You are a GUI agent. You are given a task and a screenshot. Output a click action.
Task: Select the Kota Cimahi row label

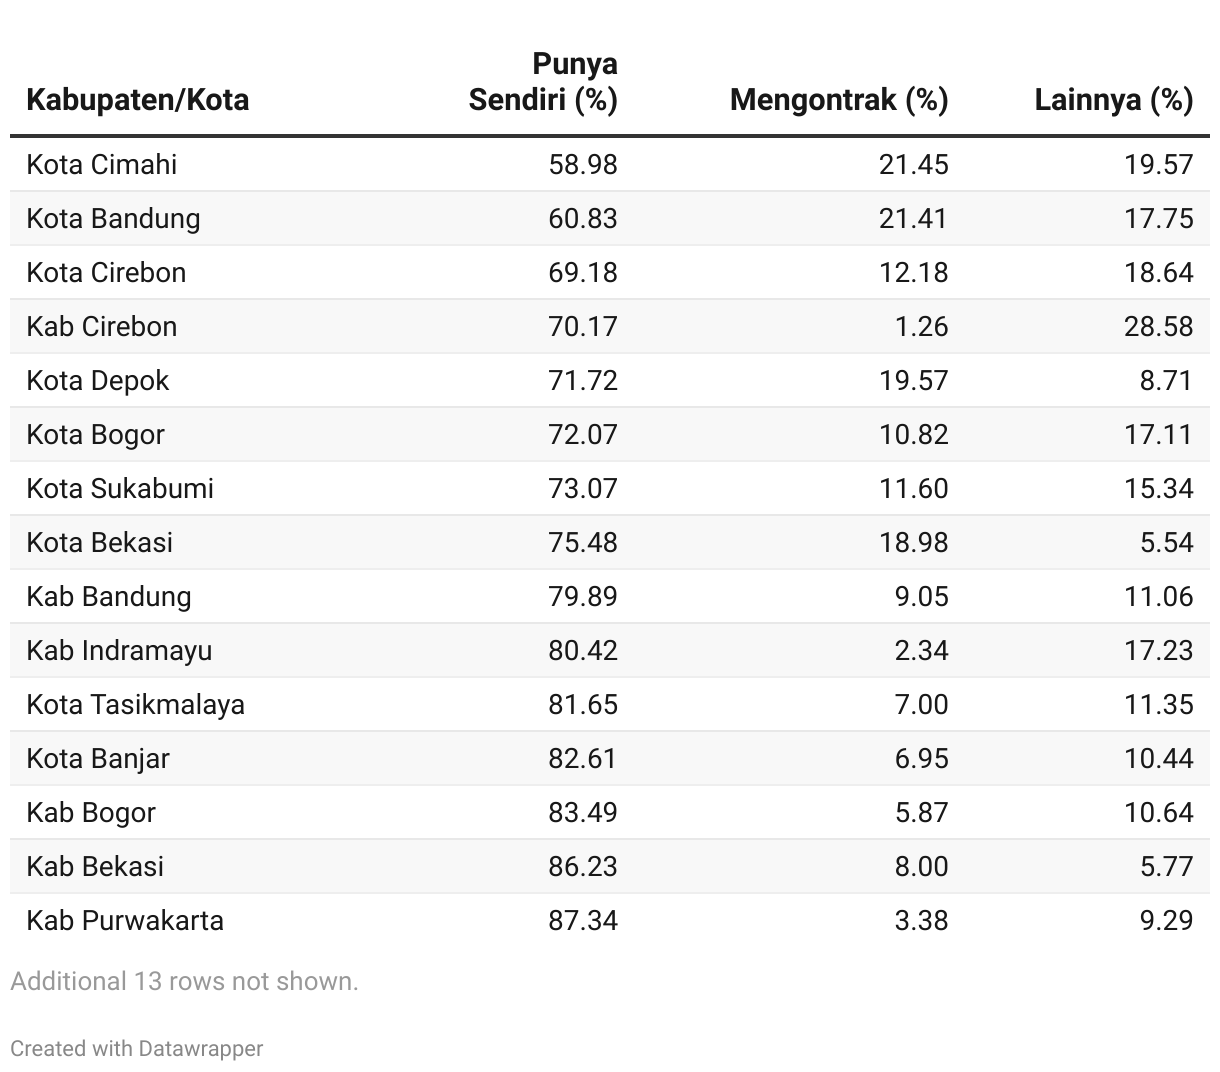[x=101, y=164]
